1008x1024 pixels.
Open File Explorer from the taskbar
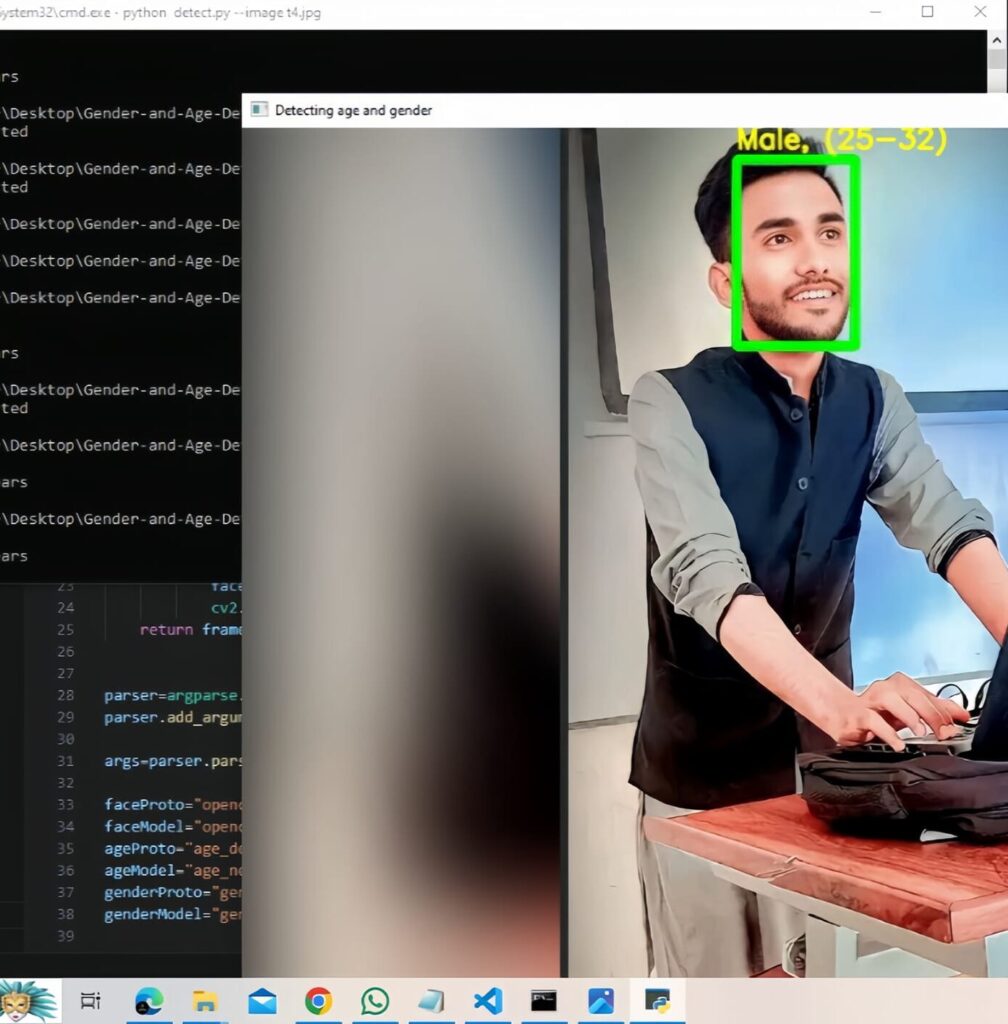click(x=205, y=1000)
